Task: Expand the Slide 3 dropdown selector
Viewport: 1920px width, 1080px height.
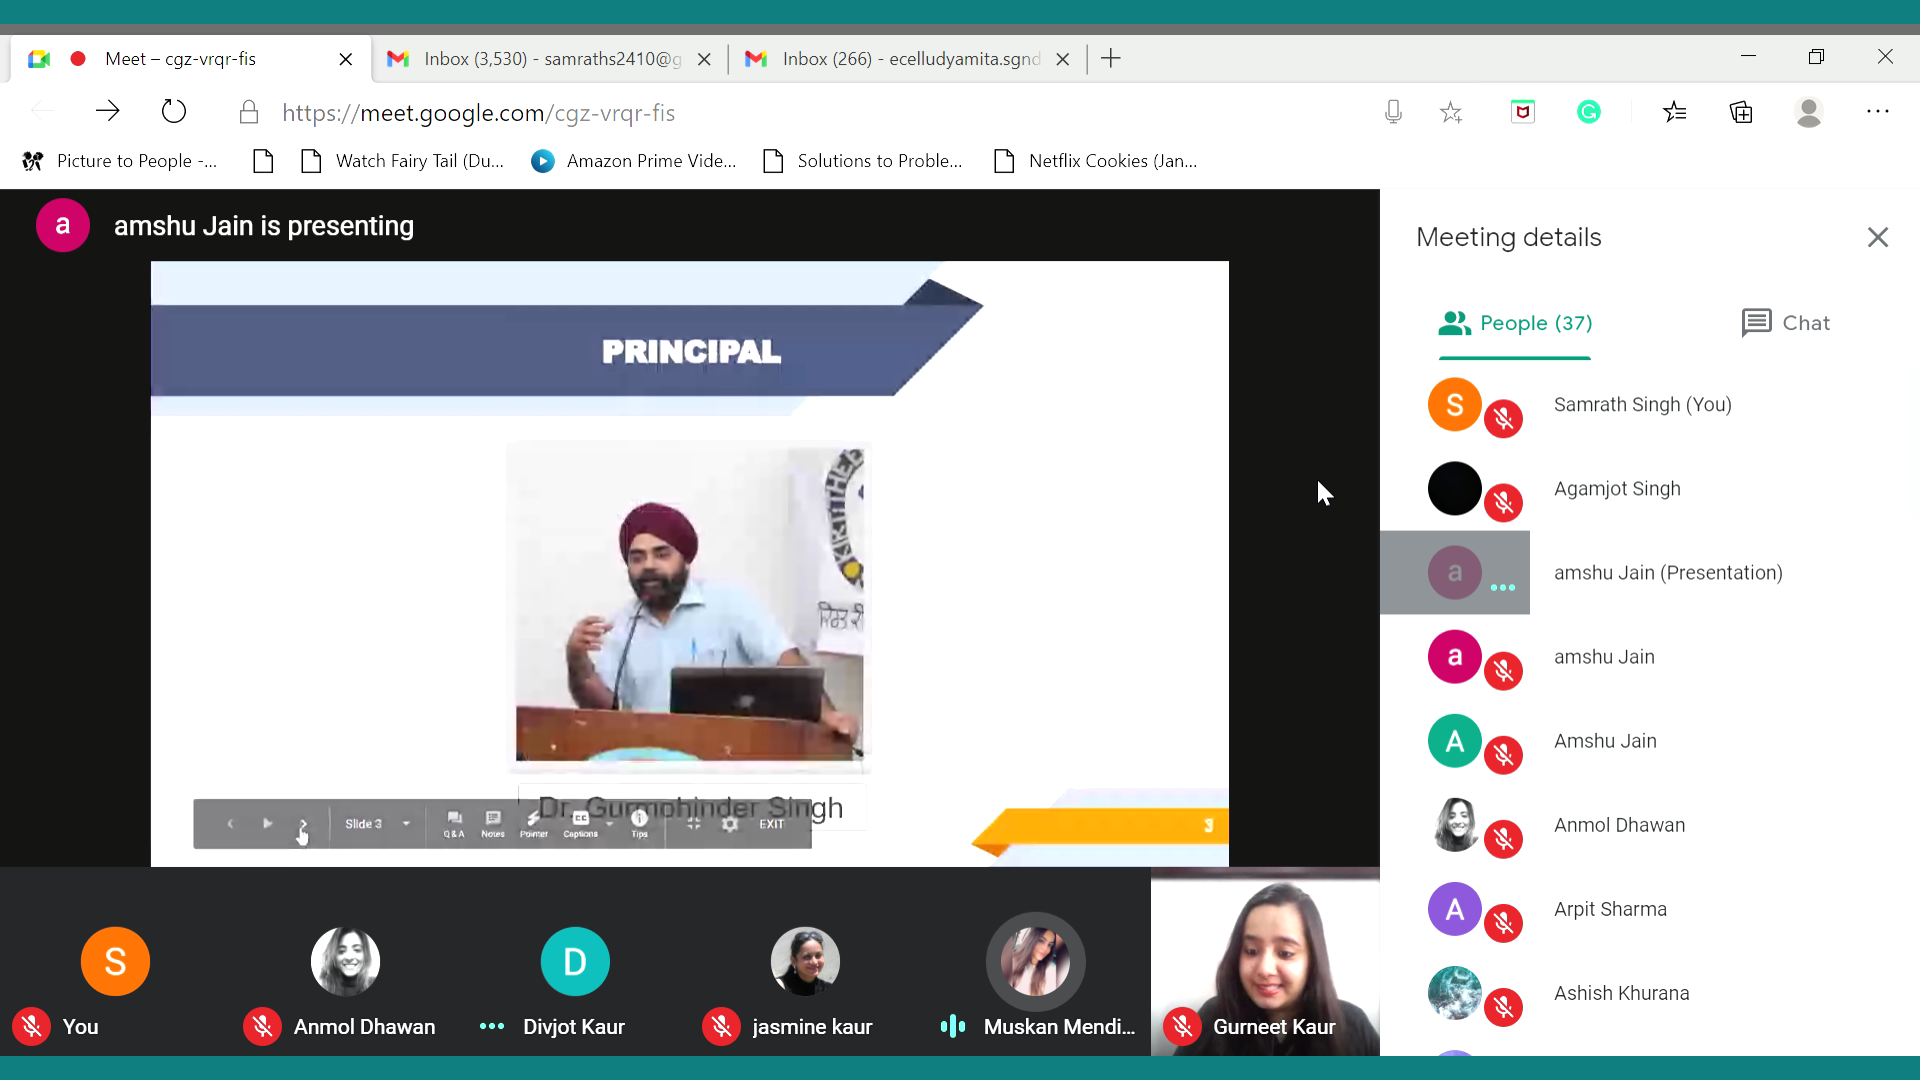Action: pyautogui.click(x=406, y=824)
